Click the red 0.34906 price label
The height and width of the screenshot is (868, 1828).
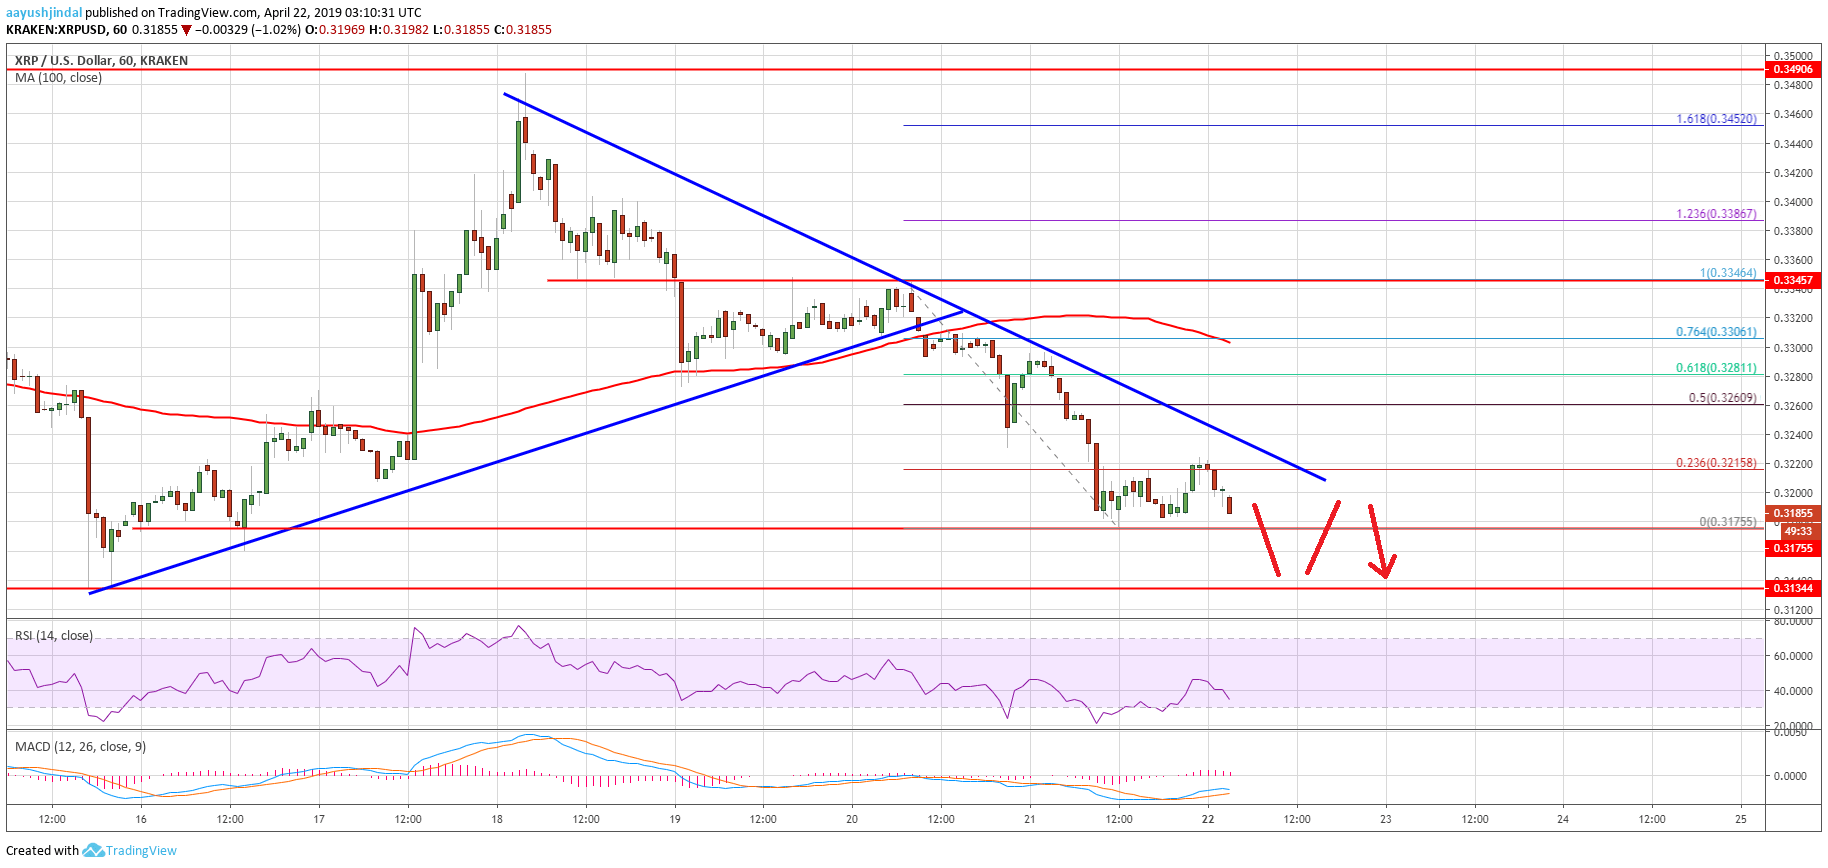pos(1793,69)
